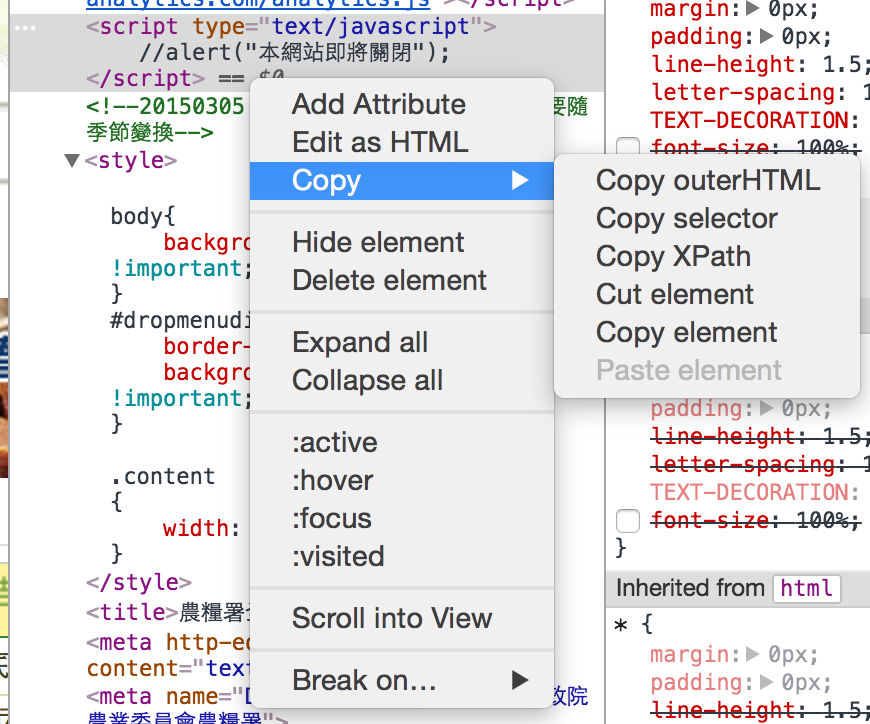This screenshot has height=724, width=870.
Task: Click the ellipsis beside script node
Action: coord(25,28)
